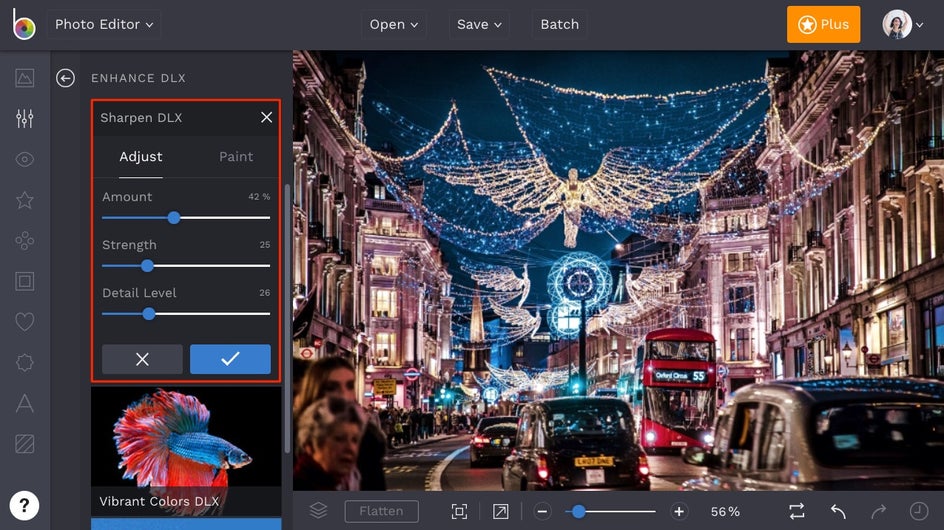
Task: Go back from Enhance DLX panel
Action: (x=66, y=78)
